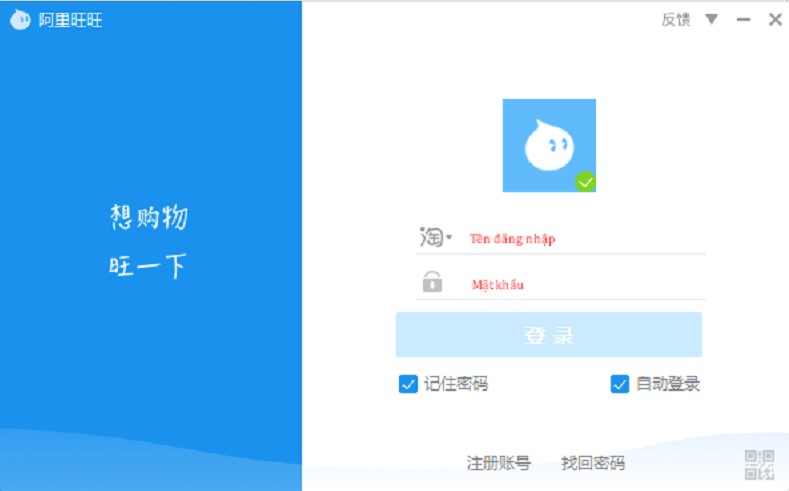Open the 找回密码 recover password link

pyautogui.click(x=592, y=463)
